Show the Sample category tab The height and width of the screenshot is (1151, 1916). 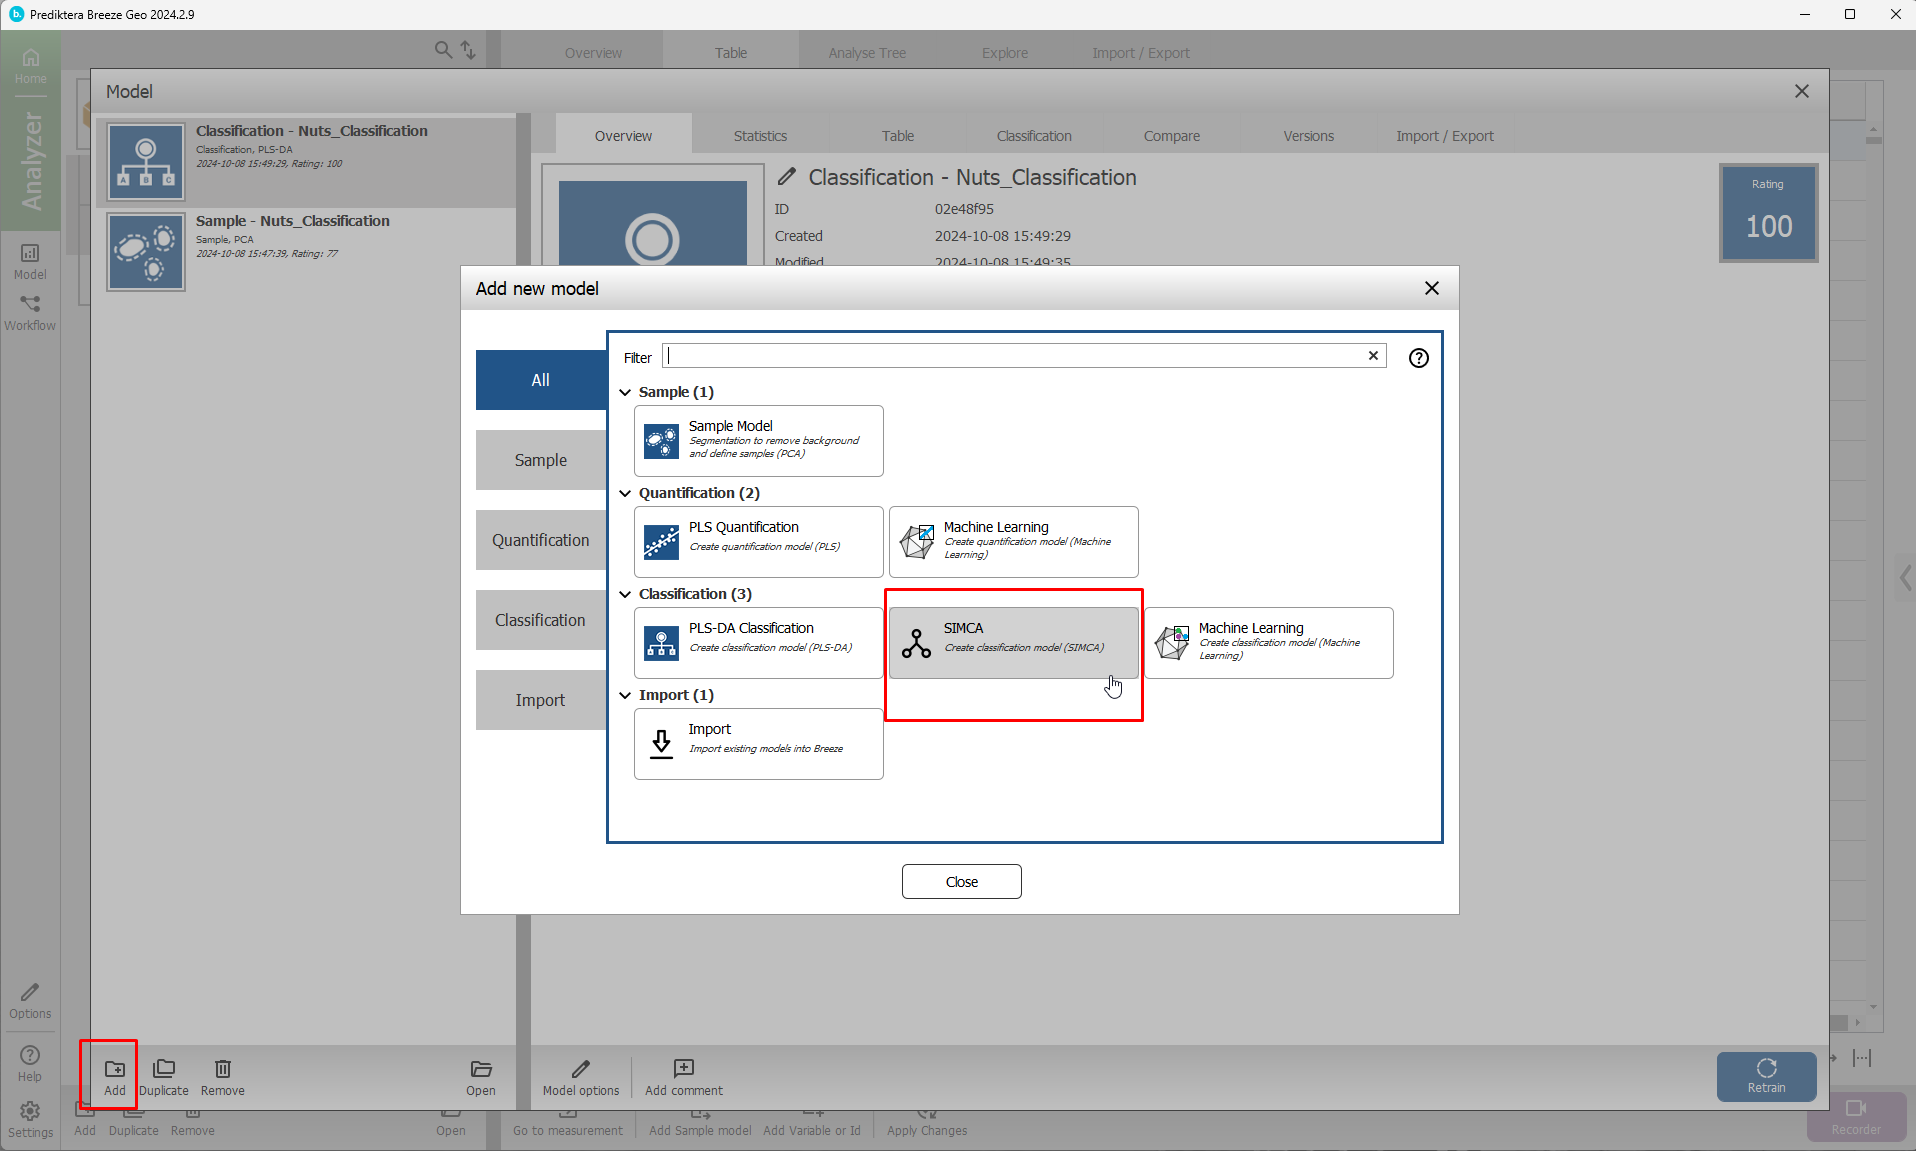coord(540,460)
